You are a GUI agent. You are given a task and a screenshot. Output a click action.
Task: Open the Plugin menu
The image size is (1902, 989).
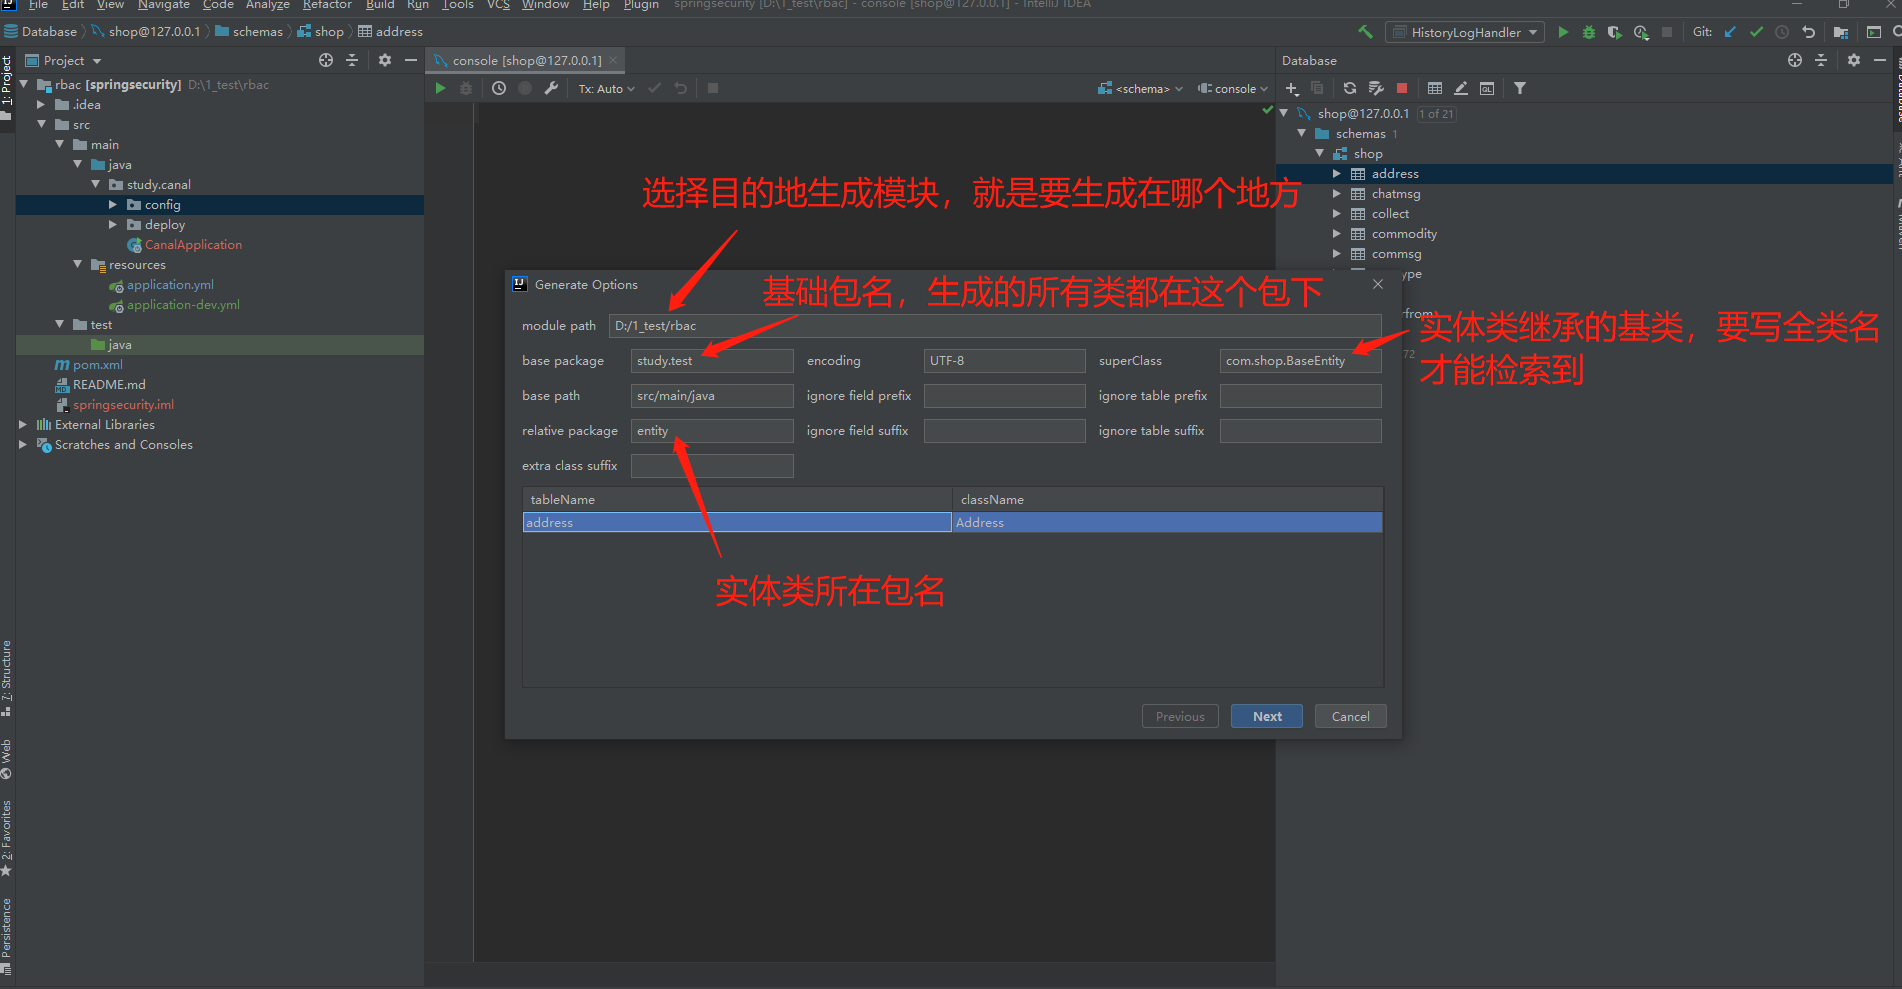(641, 5)
